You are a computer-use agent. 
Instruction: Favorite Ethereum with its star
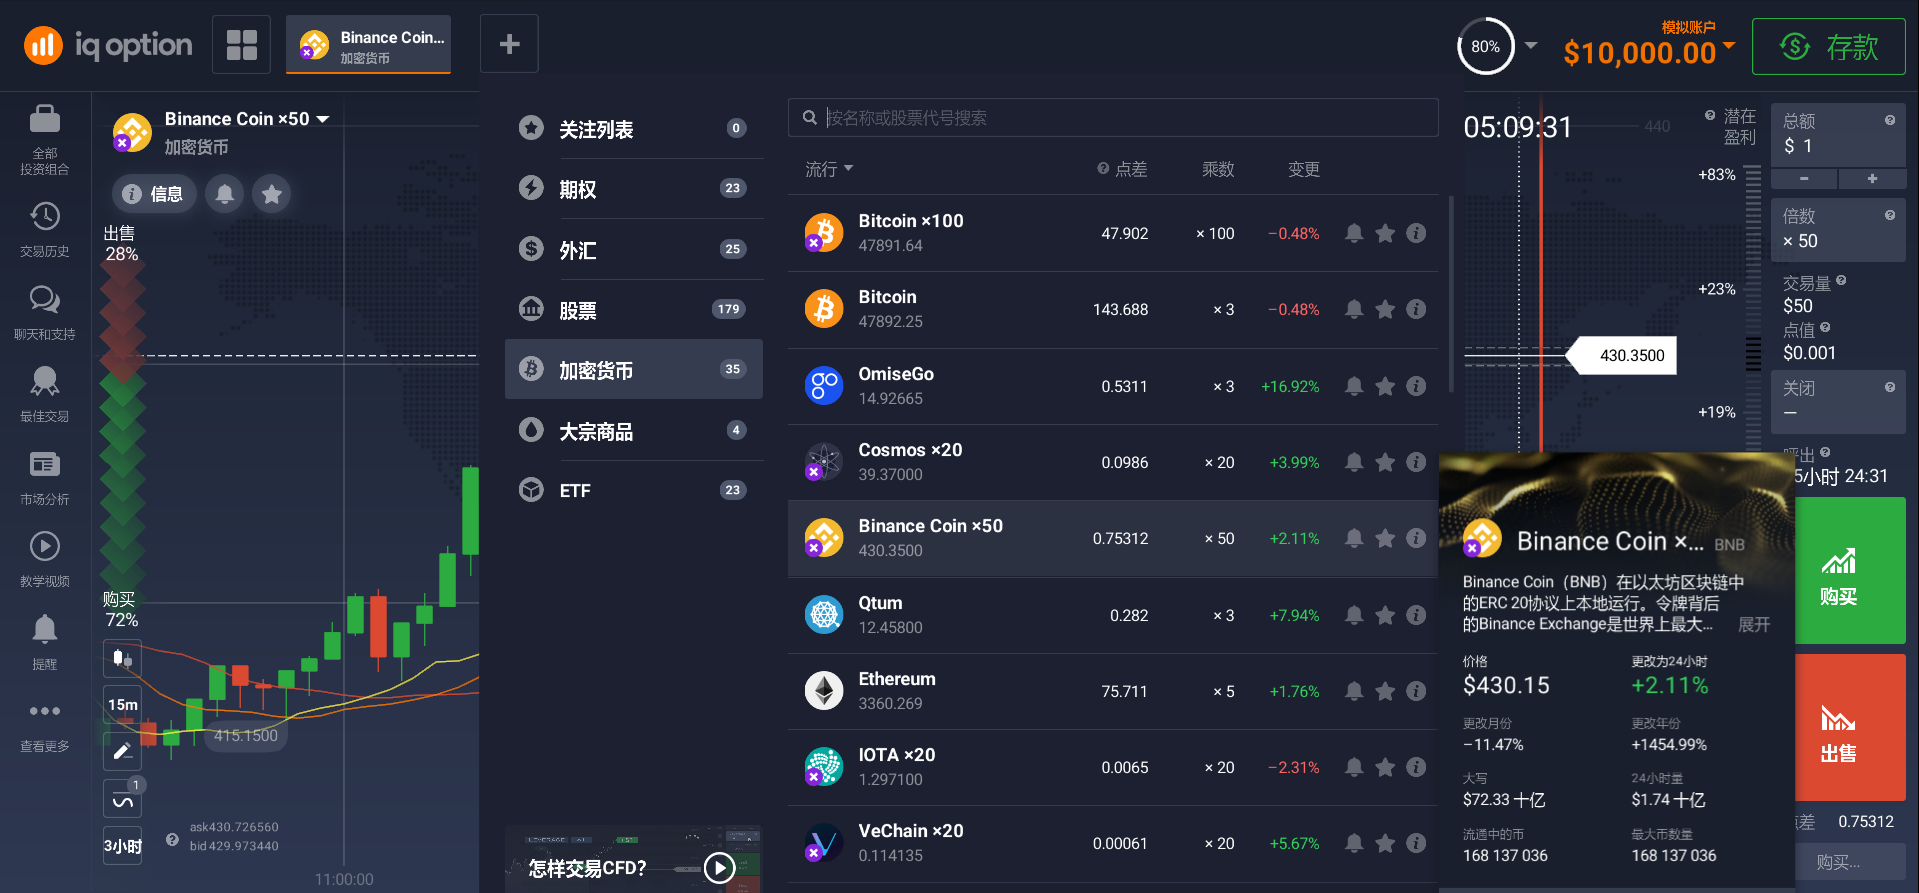pyautogui.click(x=1385, y=691)
